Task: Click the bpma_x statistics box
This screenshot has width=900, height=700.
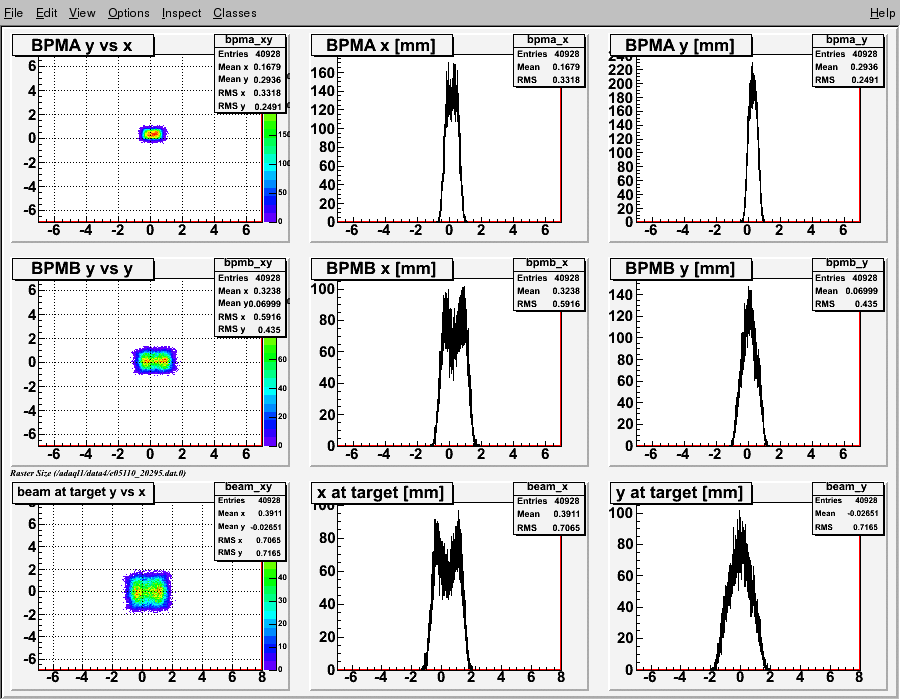Action: pyautogui.click(x=549, y=61)
